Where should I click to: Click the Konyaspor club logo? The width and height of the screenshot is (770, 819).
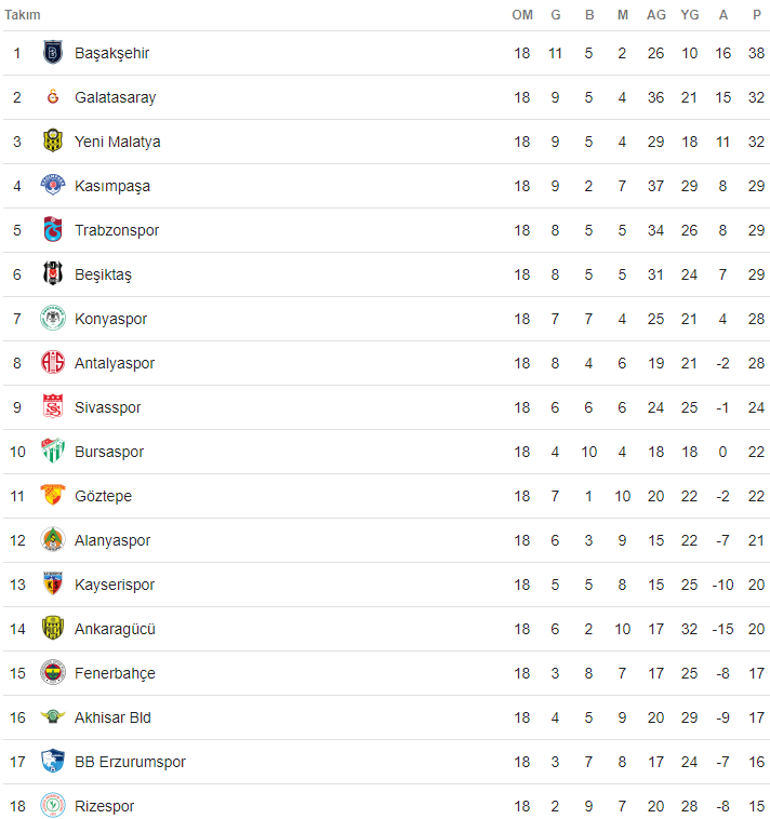point(53,318)
